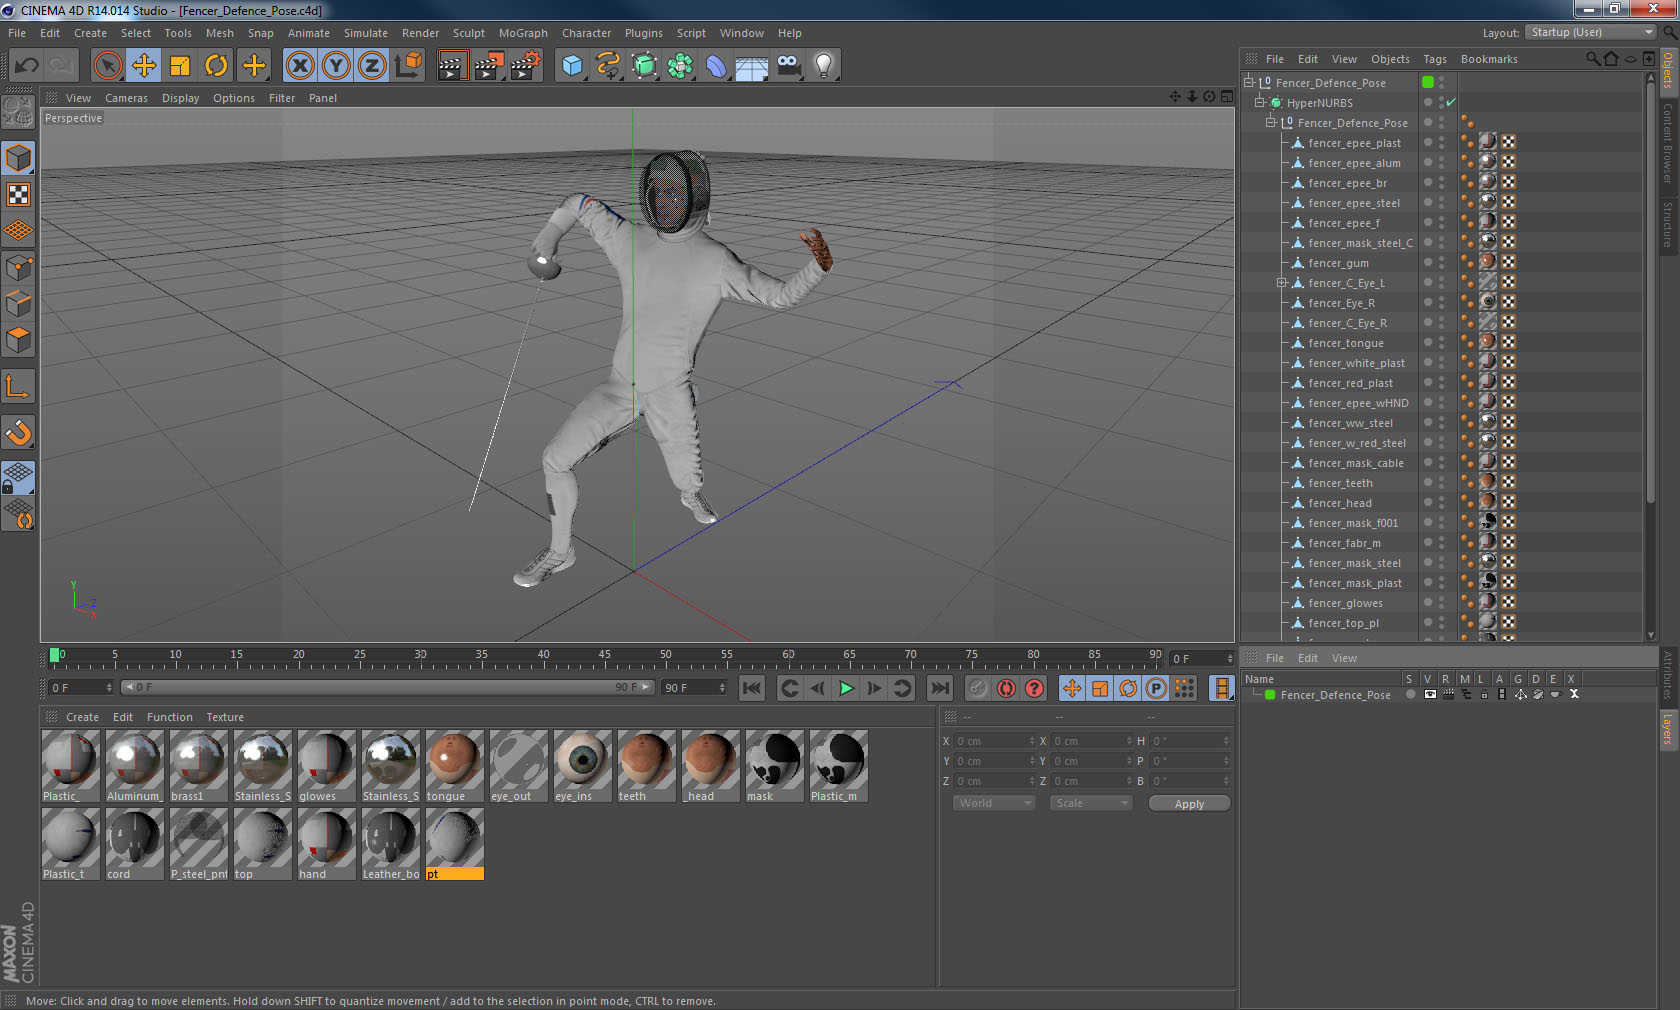Open the floor/environment objects icon
Screen dimensions: 1680x1010
click(x=752, y=66)
